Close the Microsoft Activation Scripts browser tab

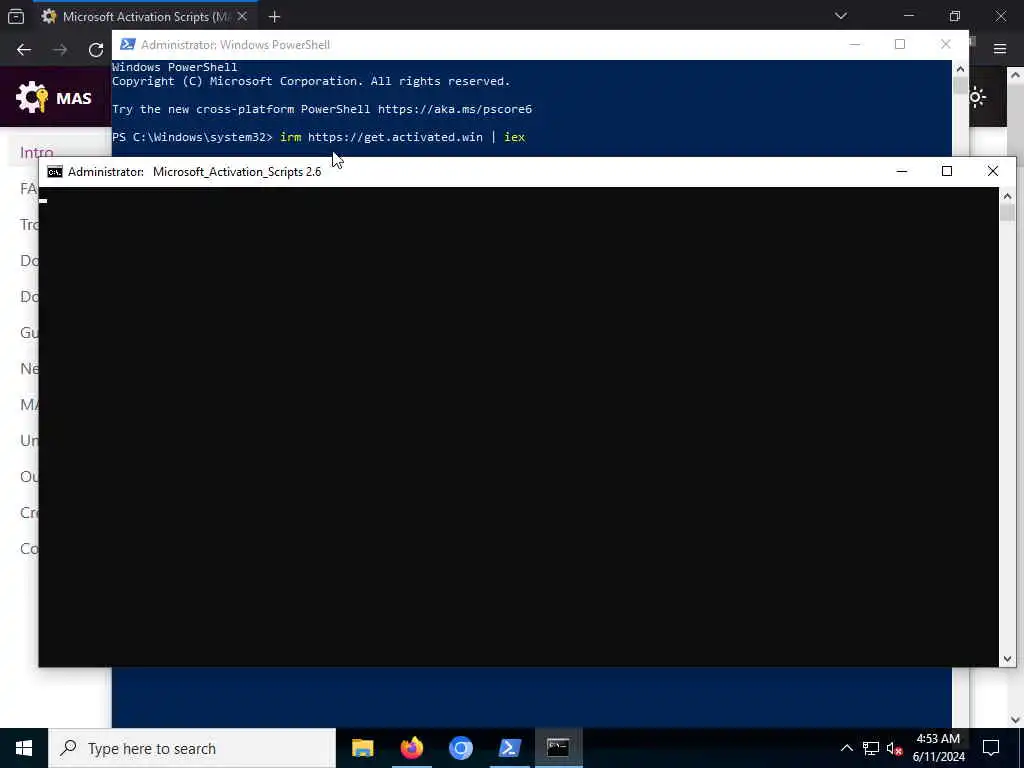click(x=242, y=16)
